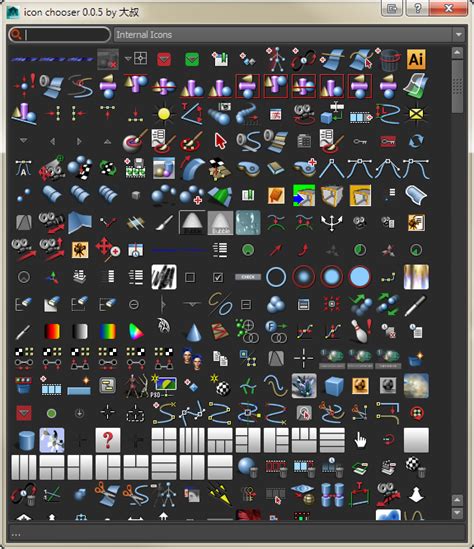The image size is (474, 549).
Task: Choose the cloudy sky thumbnail icon
Action: click(416, 386)
